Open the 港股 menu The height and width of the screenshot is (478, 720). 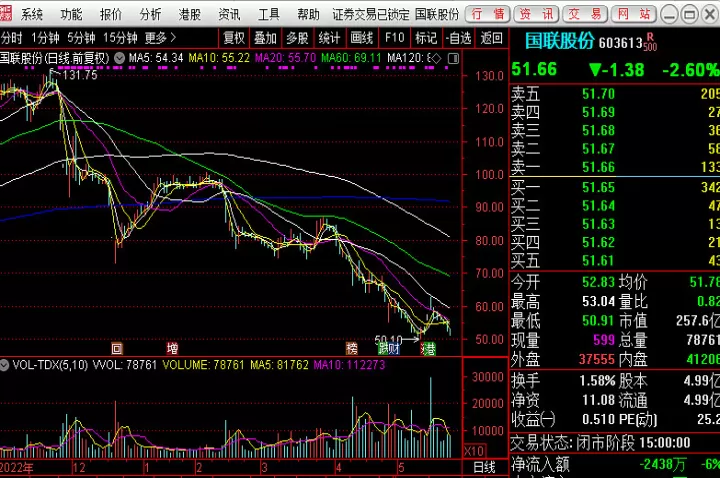(x=190, y=15)
